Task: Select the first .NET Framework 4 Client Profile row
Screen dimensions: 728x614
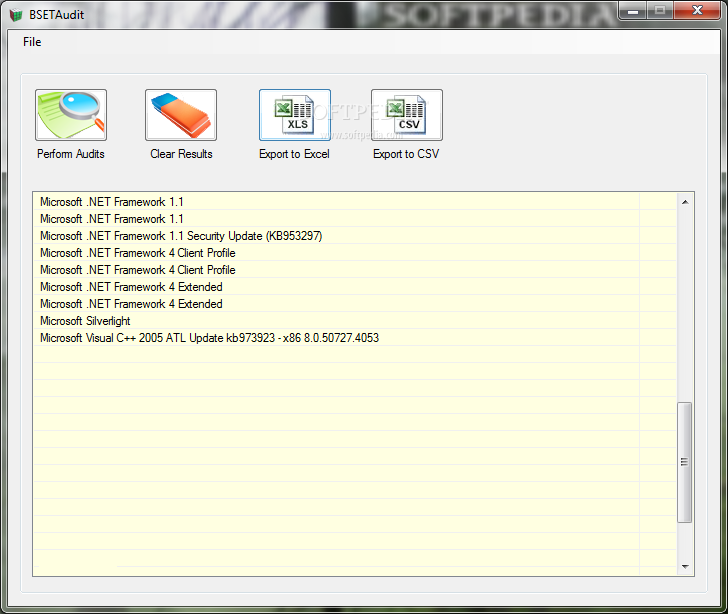Action: coord(355,253)
